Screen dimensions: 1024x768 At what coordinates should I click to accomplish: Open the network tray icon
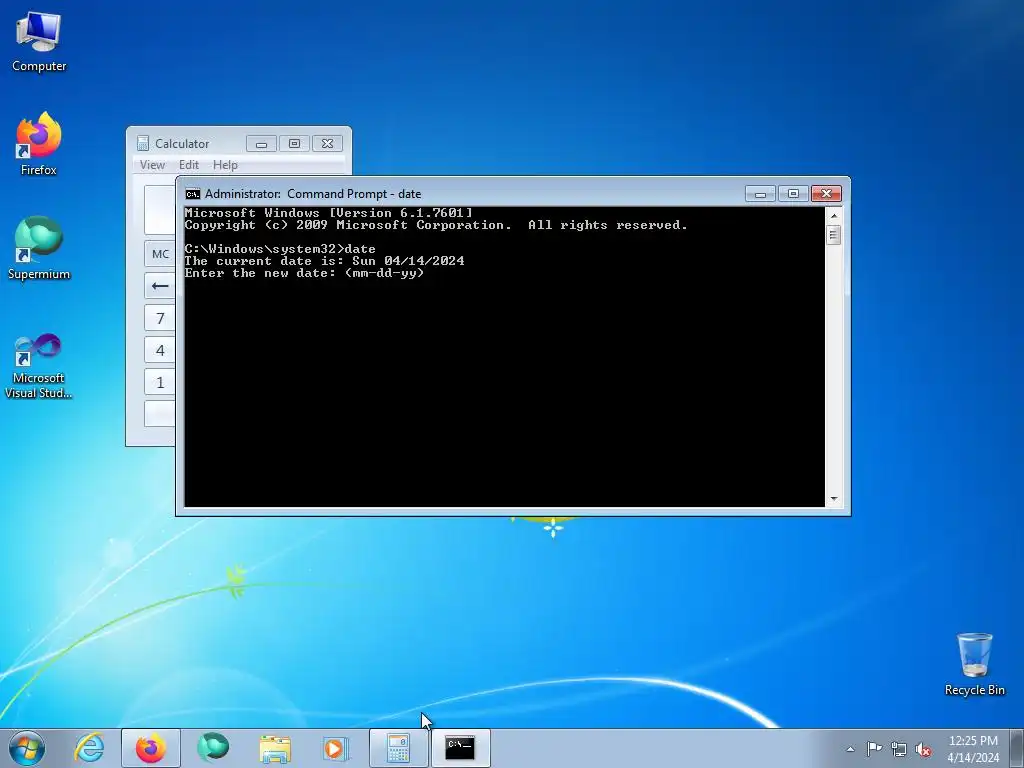(899, 749)
